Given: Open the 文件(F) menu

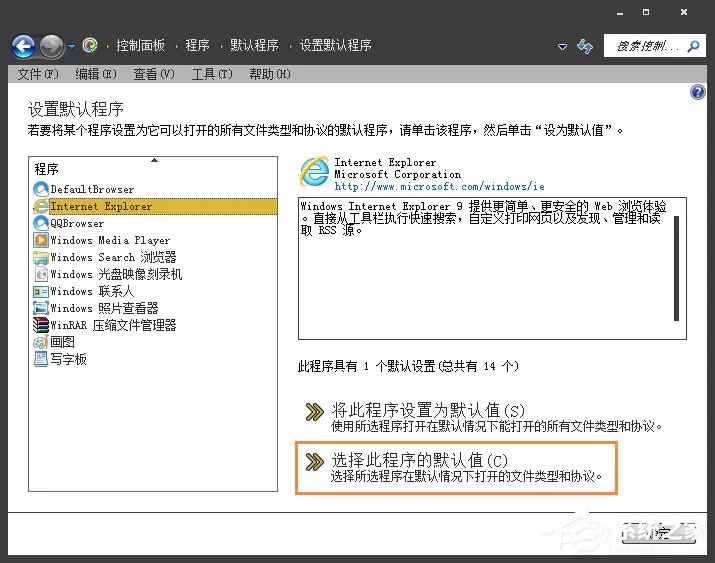Looking at the screenshot, I should pos(38,74).
